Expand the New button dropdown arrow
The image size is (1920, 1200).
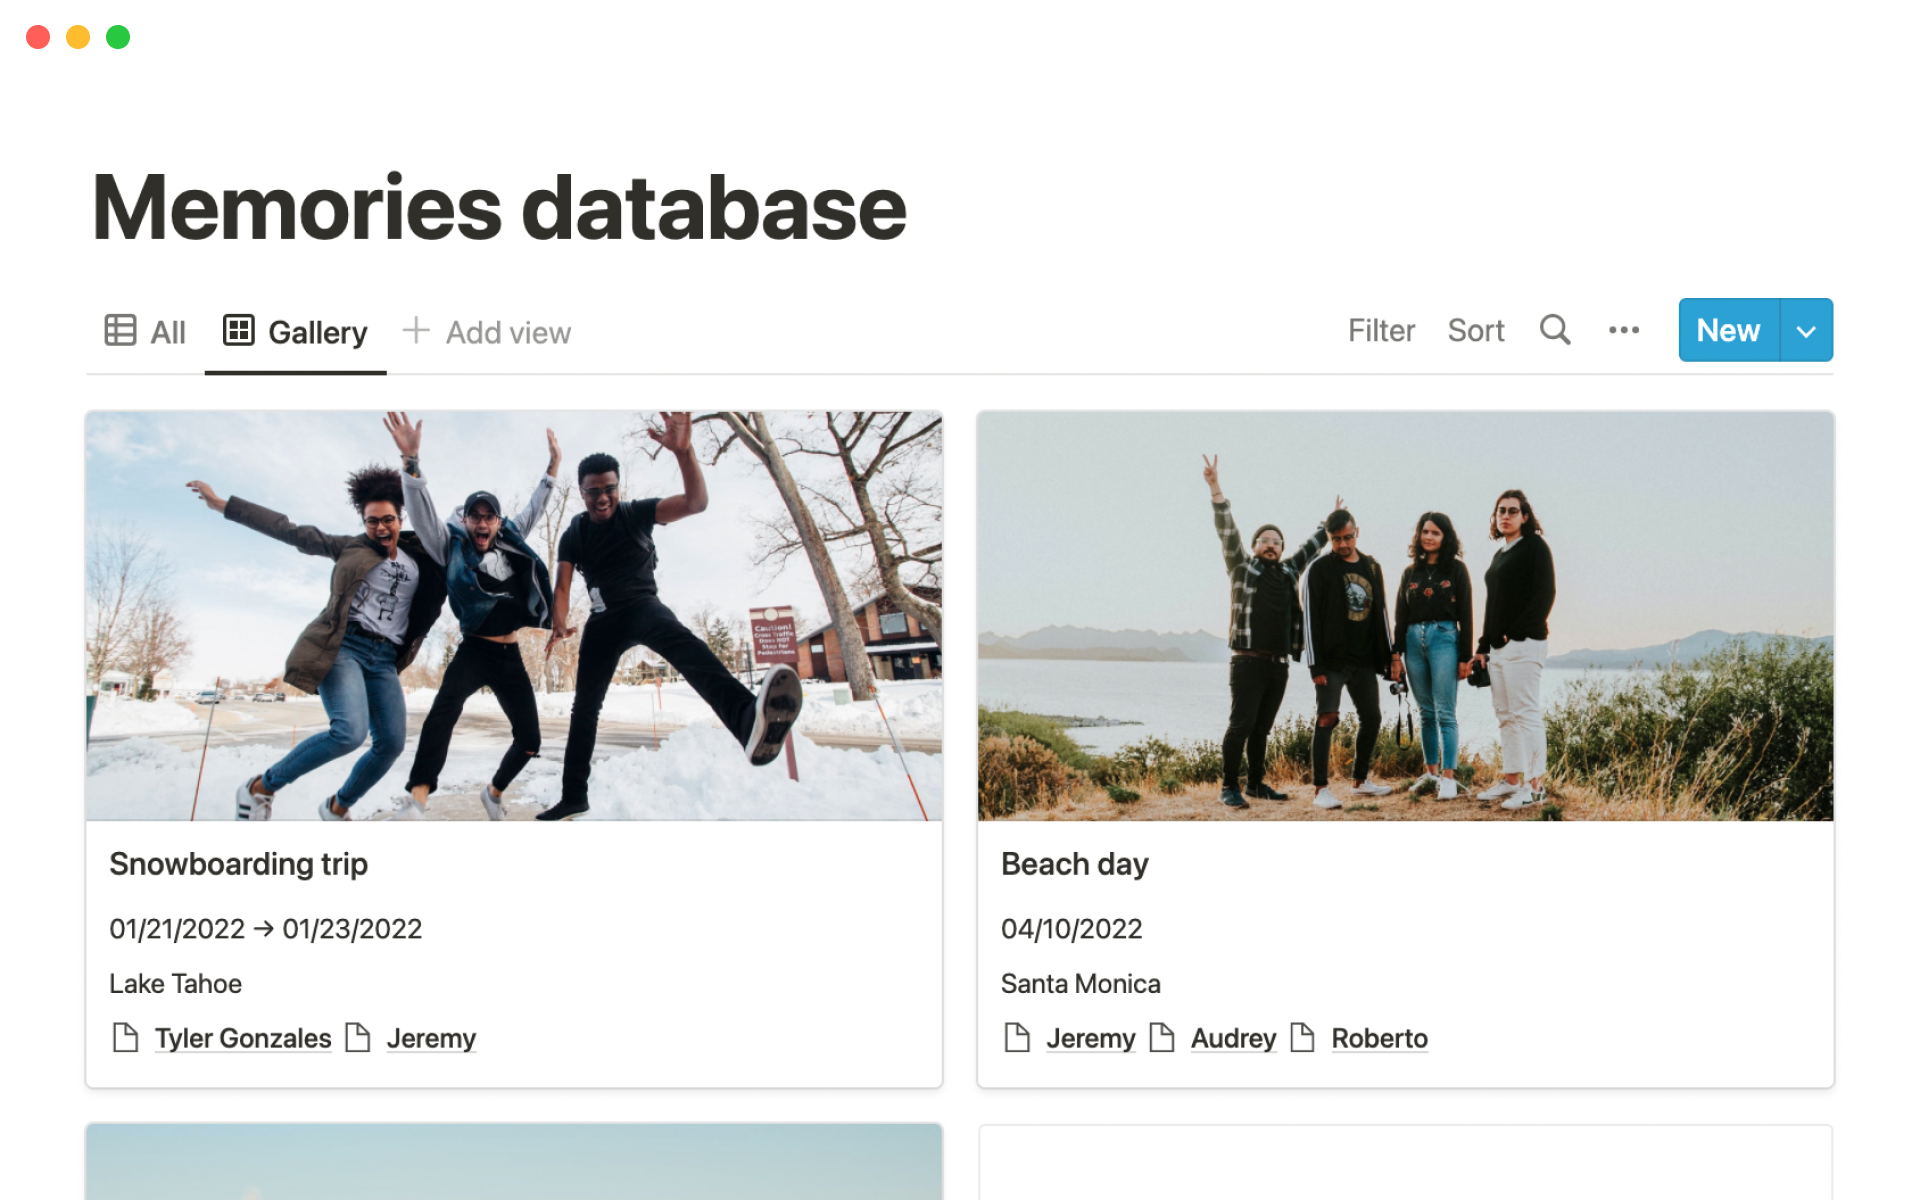tap(1806, 331)
